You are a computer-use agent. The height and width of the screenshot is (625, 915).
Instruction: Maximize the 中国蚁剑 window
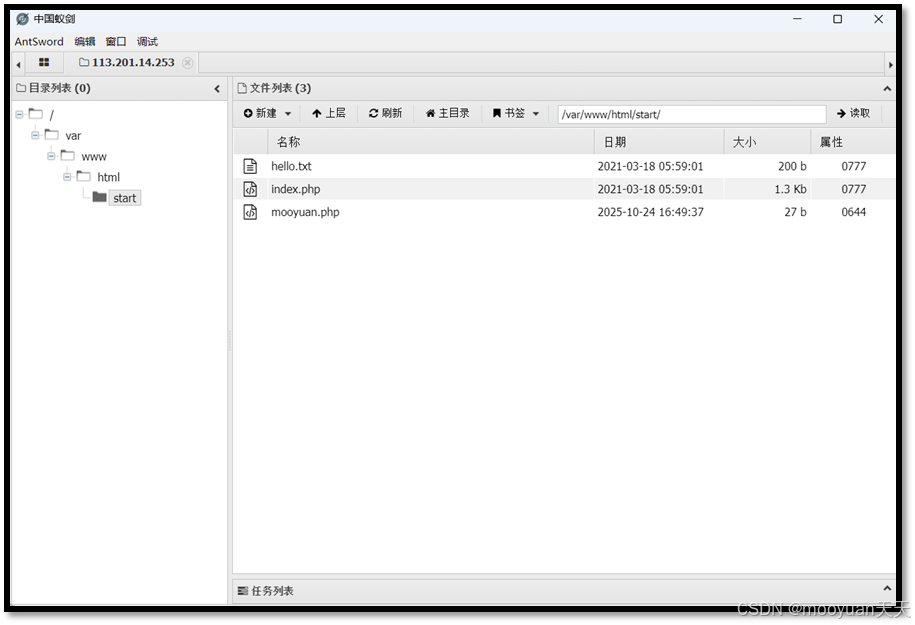[837, 19]
